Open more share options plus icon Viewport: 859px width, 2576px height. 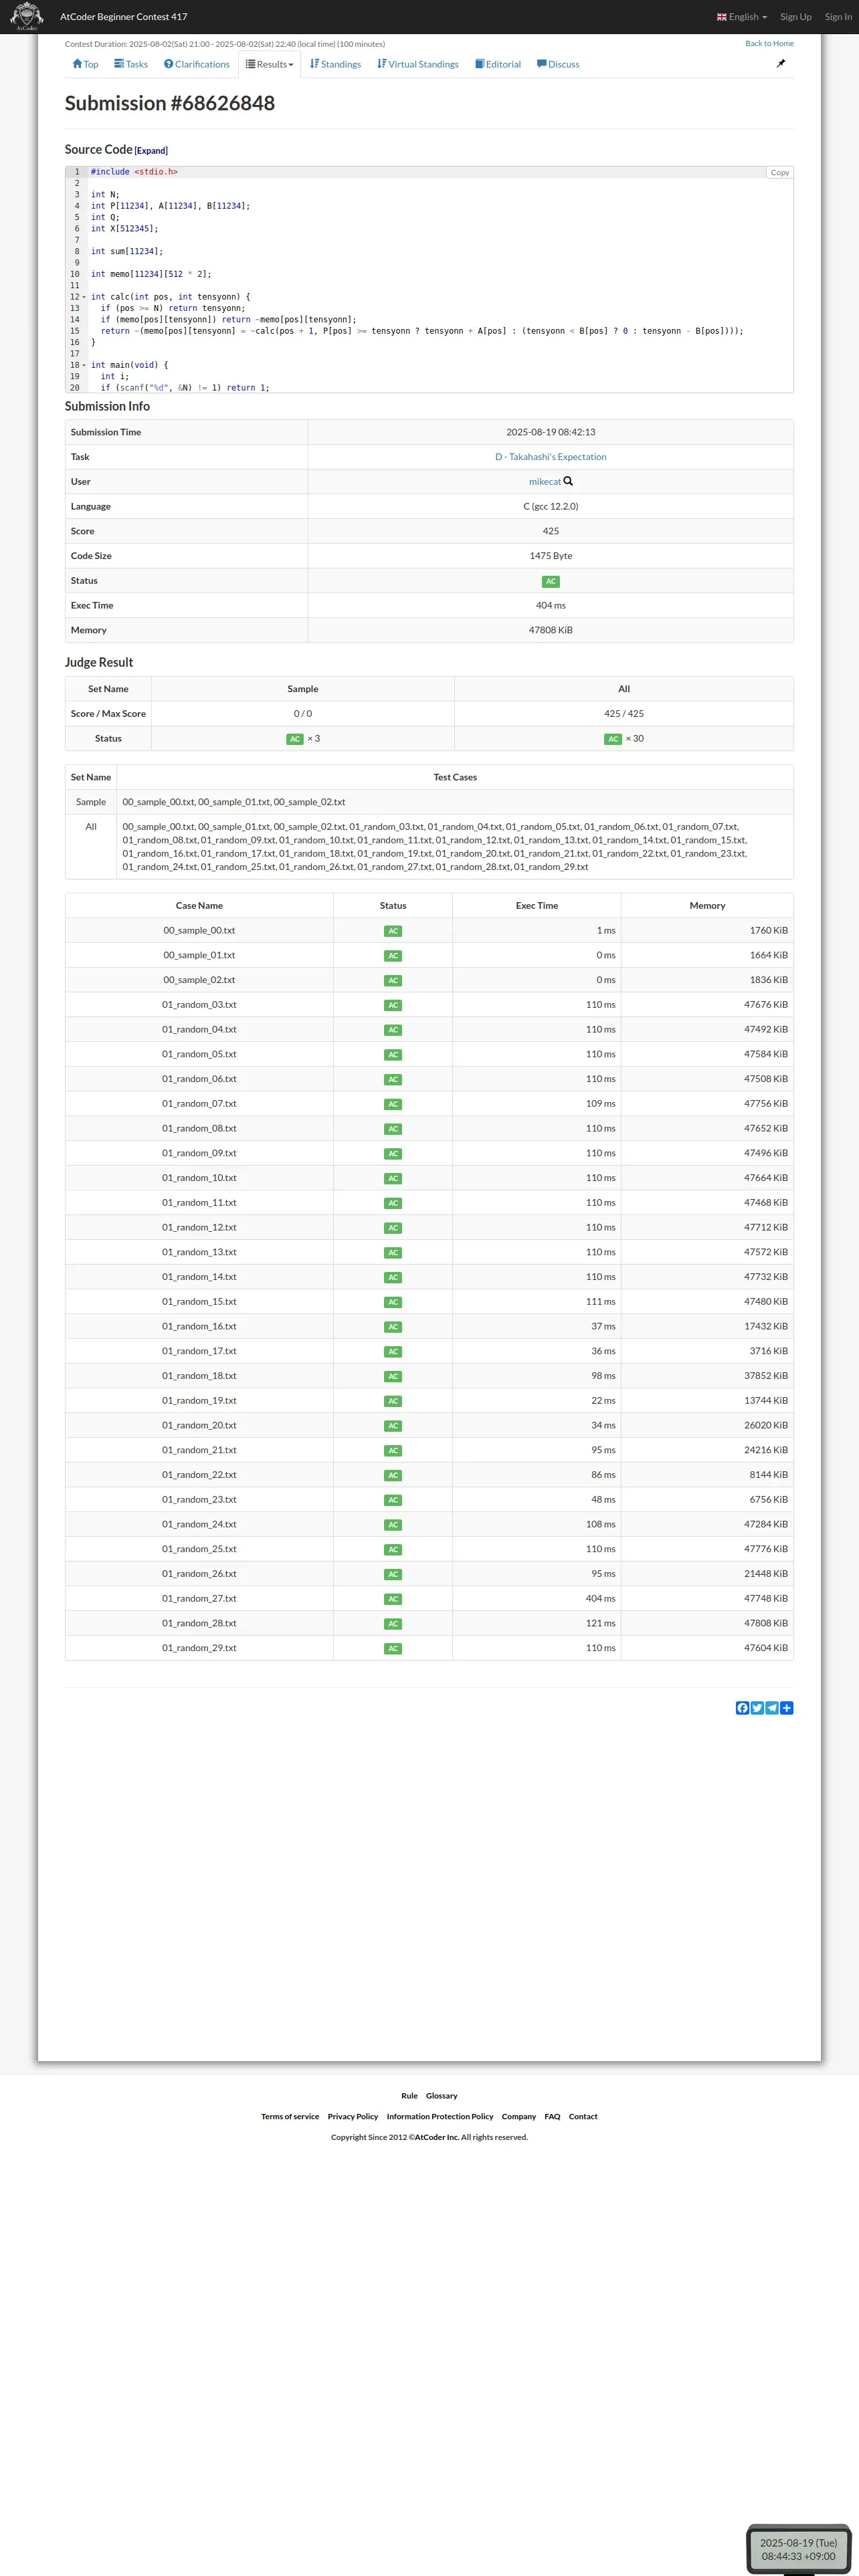coord(787,1708)
